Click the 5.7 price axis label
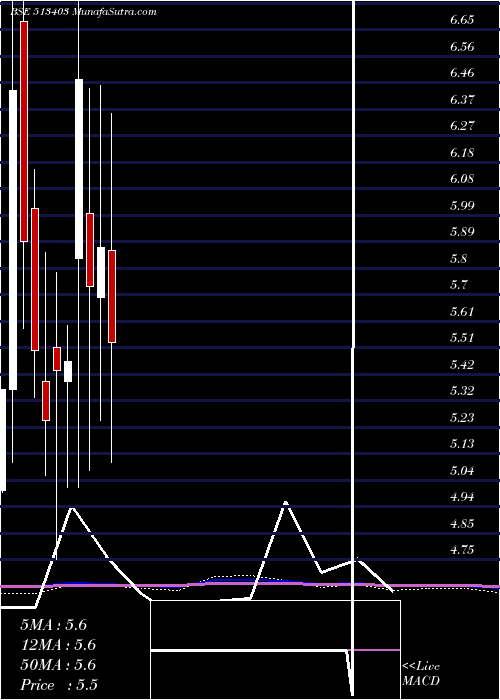The width and height of the screenshot is (500, 700). pyautogui.click(x=458, y=285)
